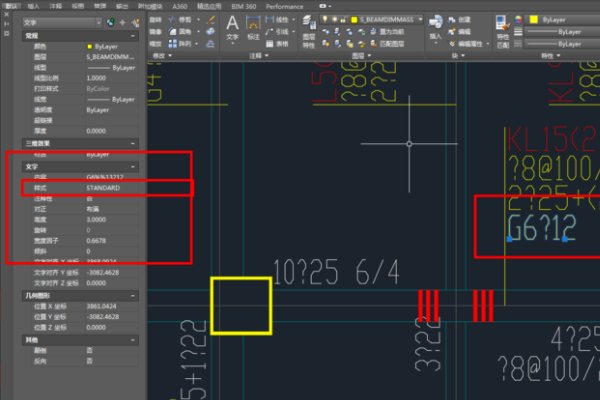Select the large 文字 (Text) tool
Screen dimensions: 600x400
[232, 28]
